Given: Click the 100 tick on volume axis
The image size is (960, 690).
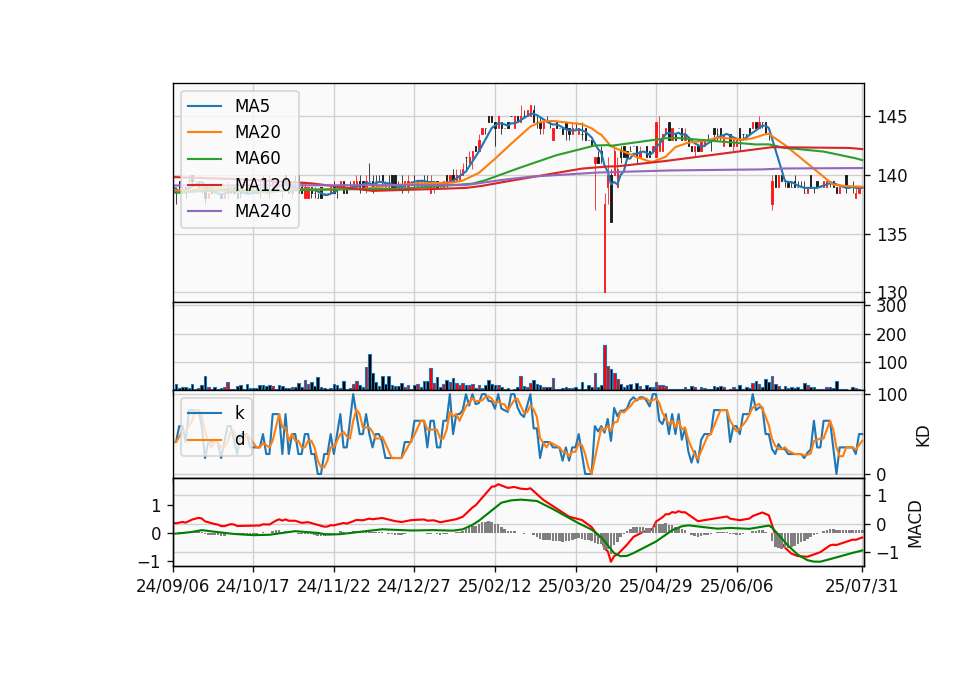Looking at the screenshot, I should point(892,363).
